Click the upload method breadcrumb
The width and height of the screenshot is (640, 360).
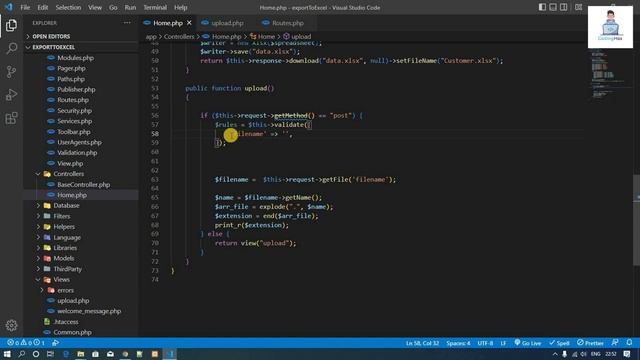pos(297,36)
